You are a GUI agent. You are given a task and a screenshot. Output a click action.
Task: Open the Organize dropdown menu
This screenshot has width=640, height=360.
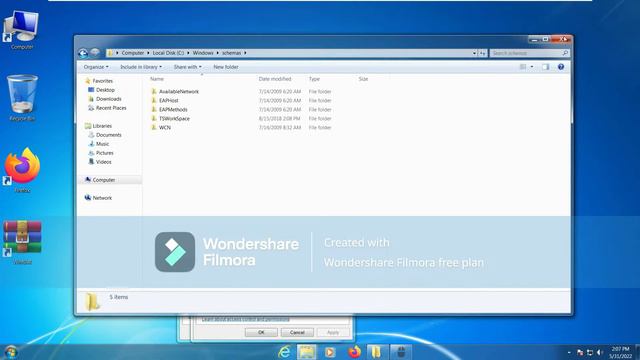[96, 67]
